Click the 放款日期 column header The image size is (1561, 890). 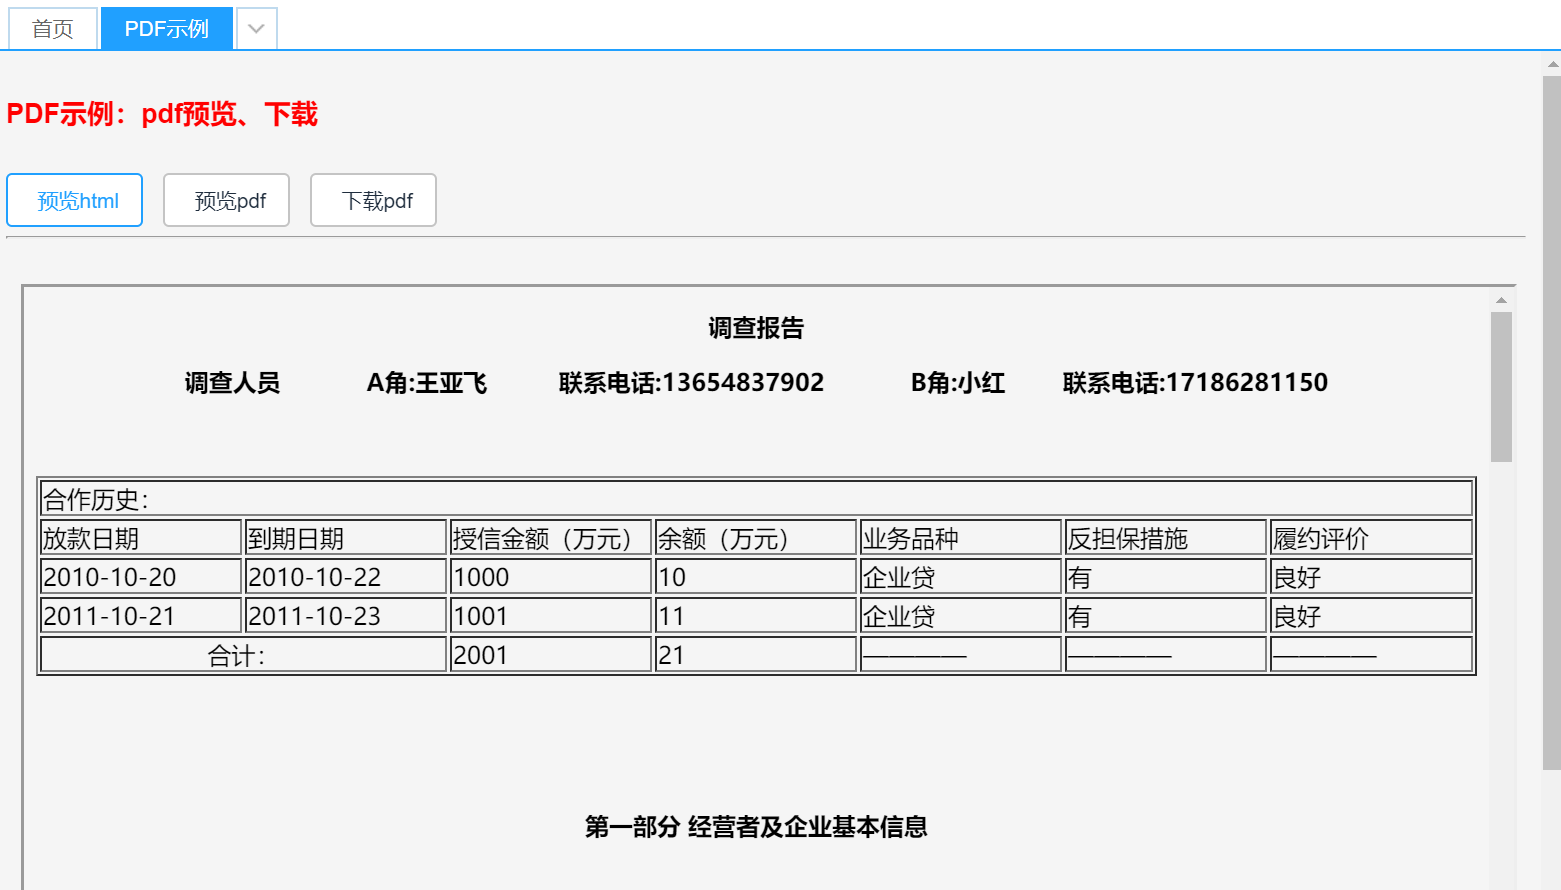point(141,538)
